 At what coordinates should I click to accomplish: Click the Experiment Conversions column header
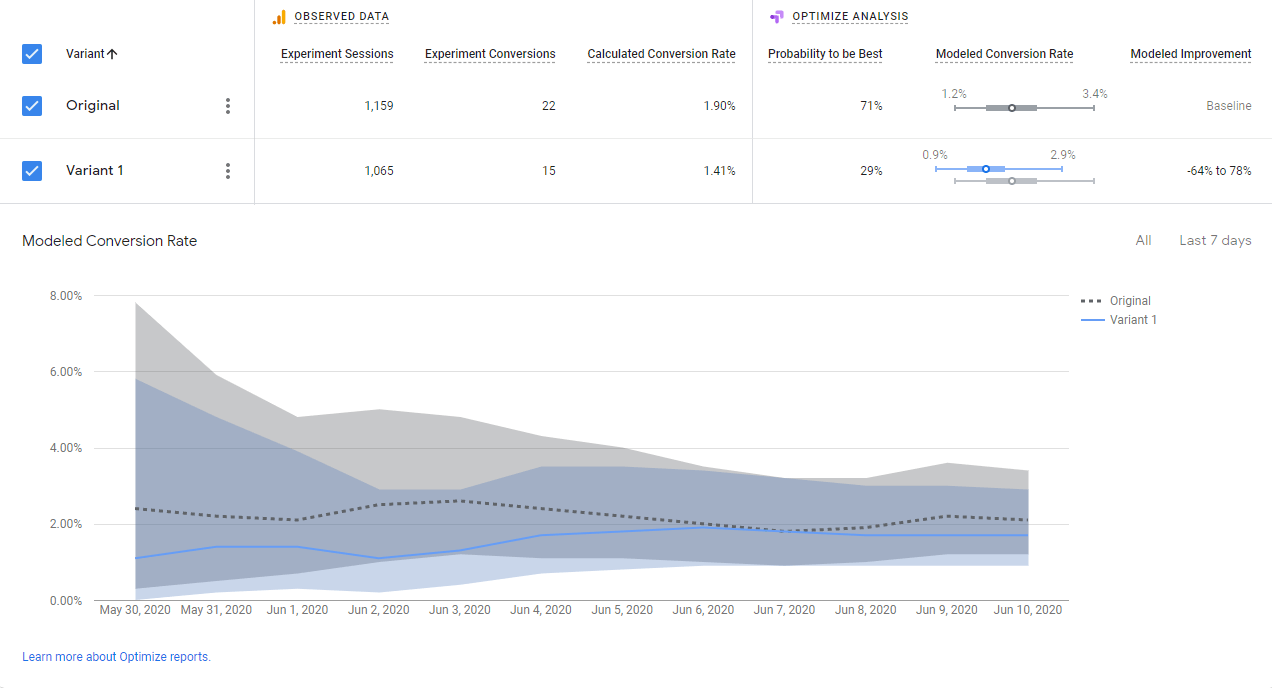(490, 54)
